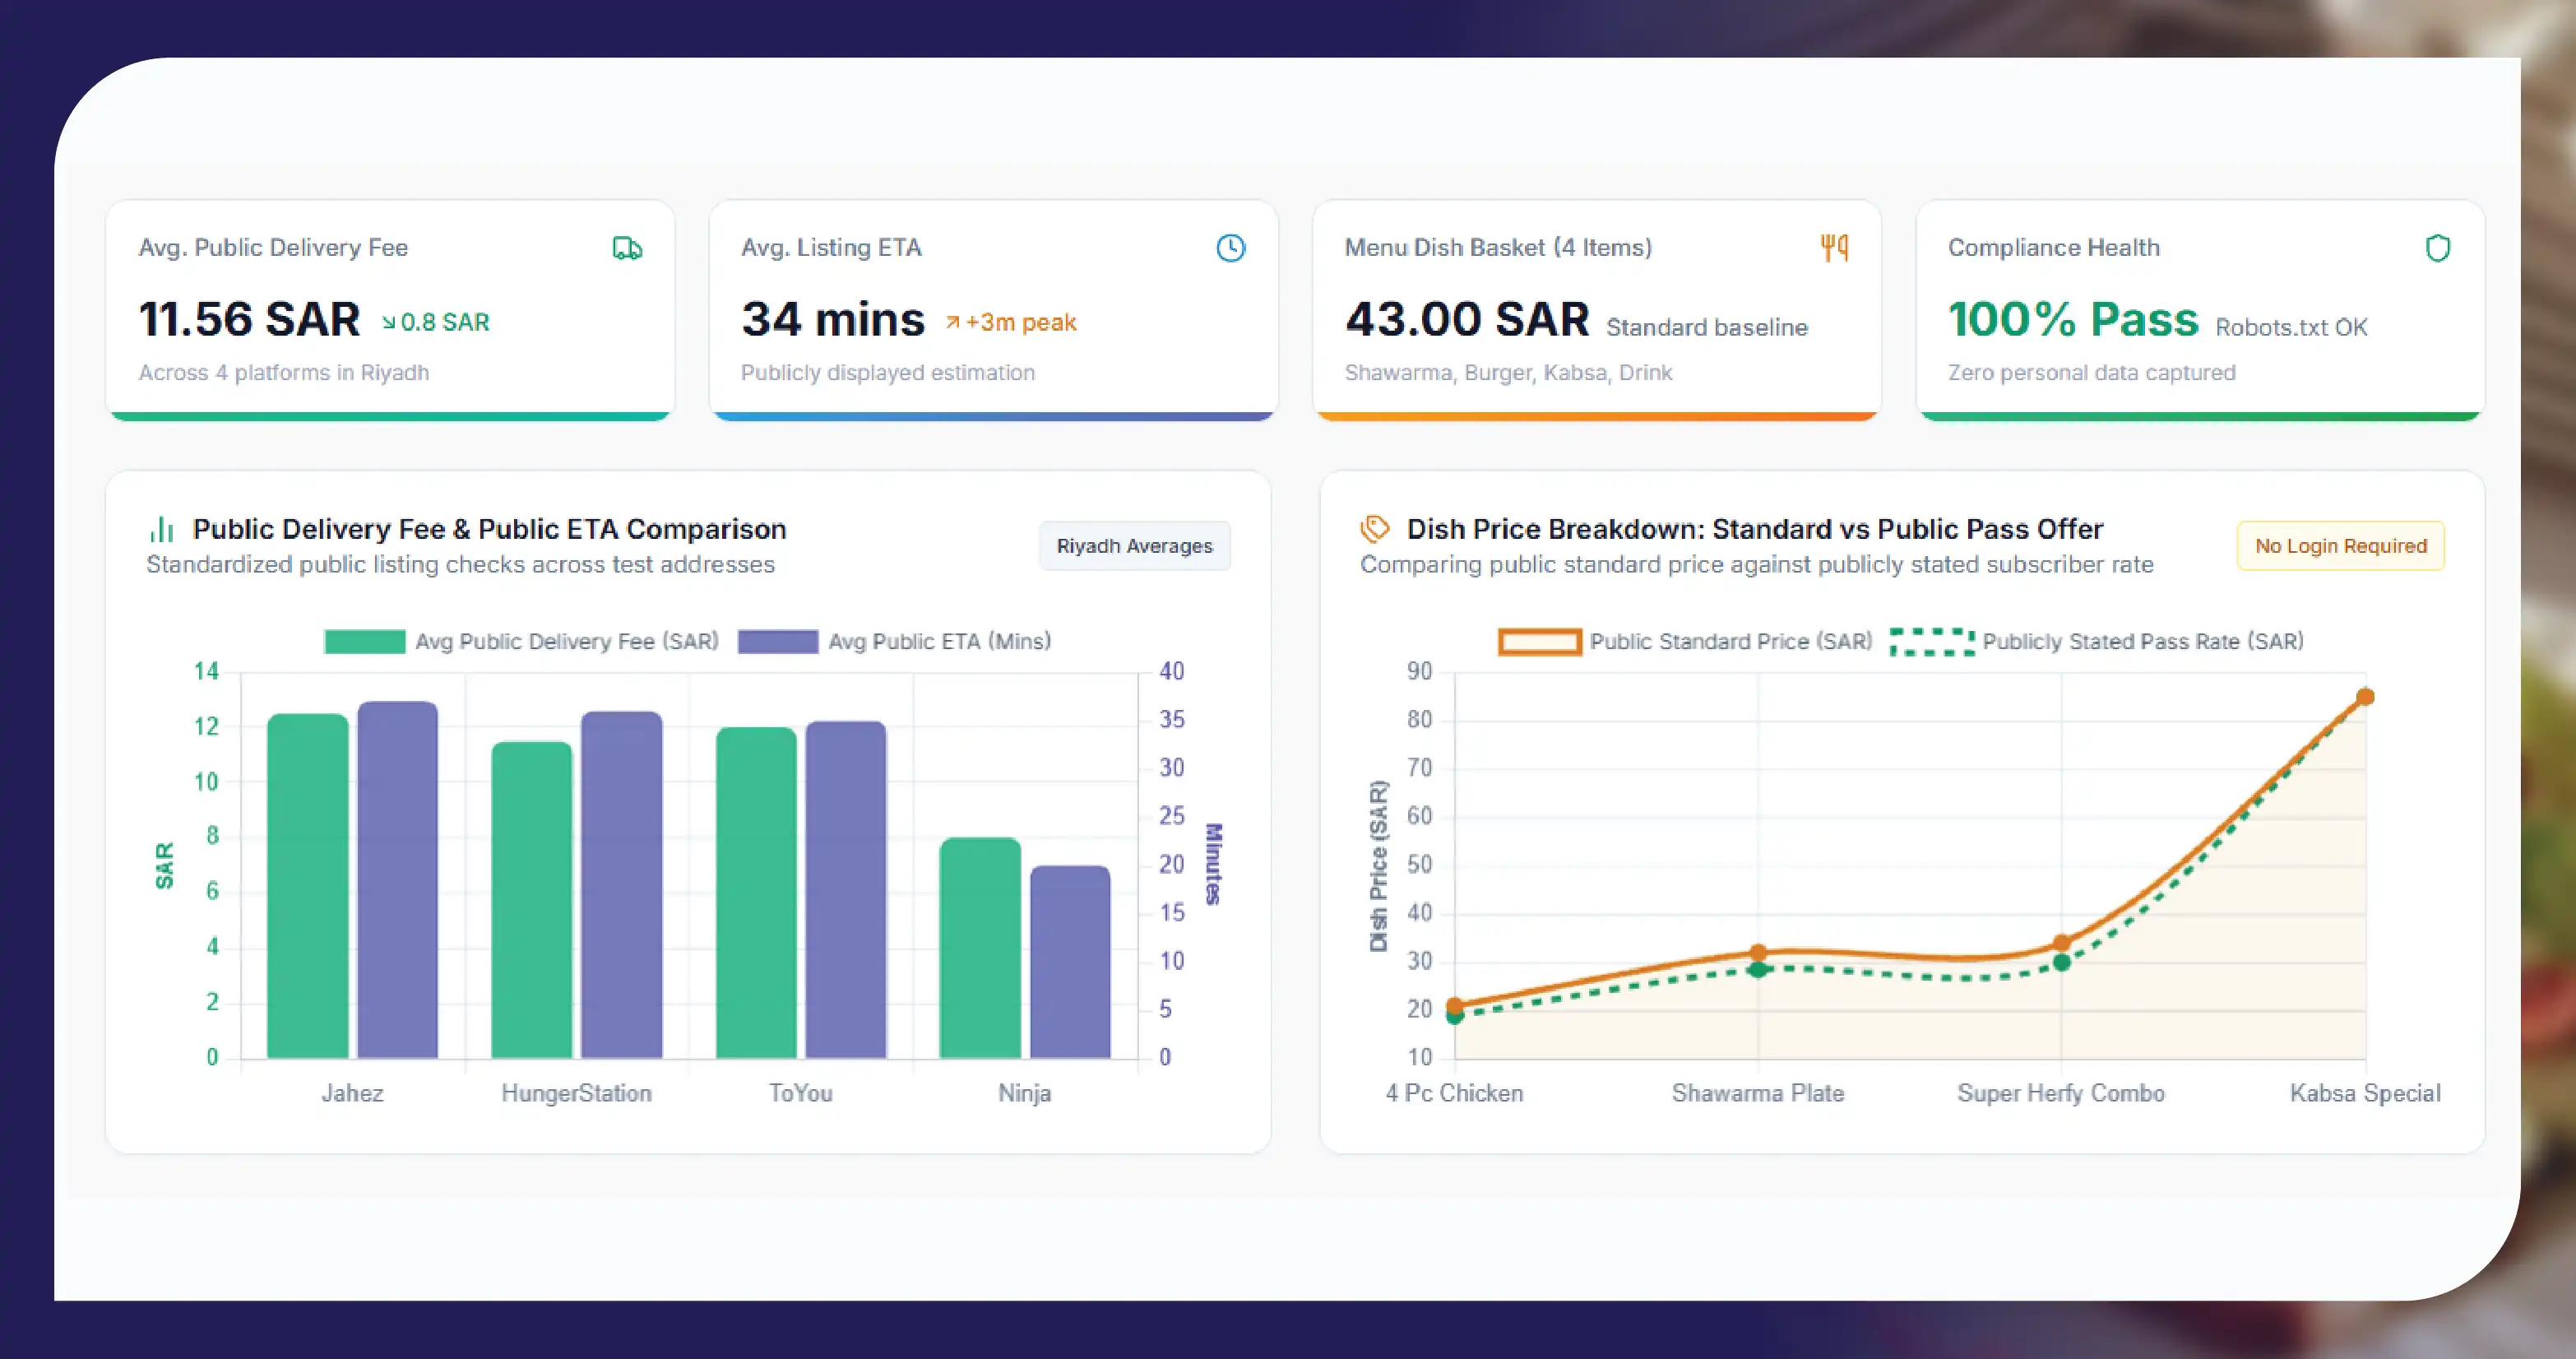Click the bar chart icon beside comparison title

[161, 529]
